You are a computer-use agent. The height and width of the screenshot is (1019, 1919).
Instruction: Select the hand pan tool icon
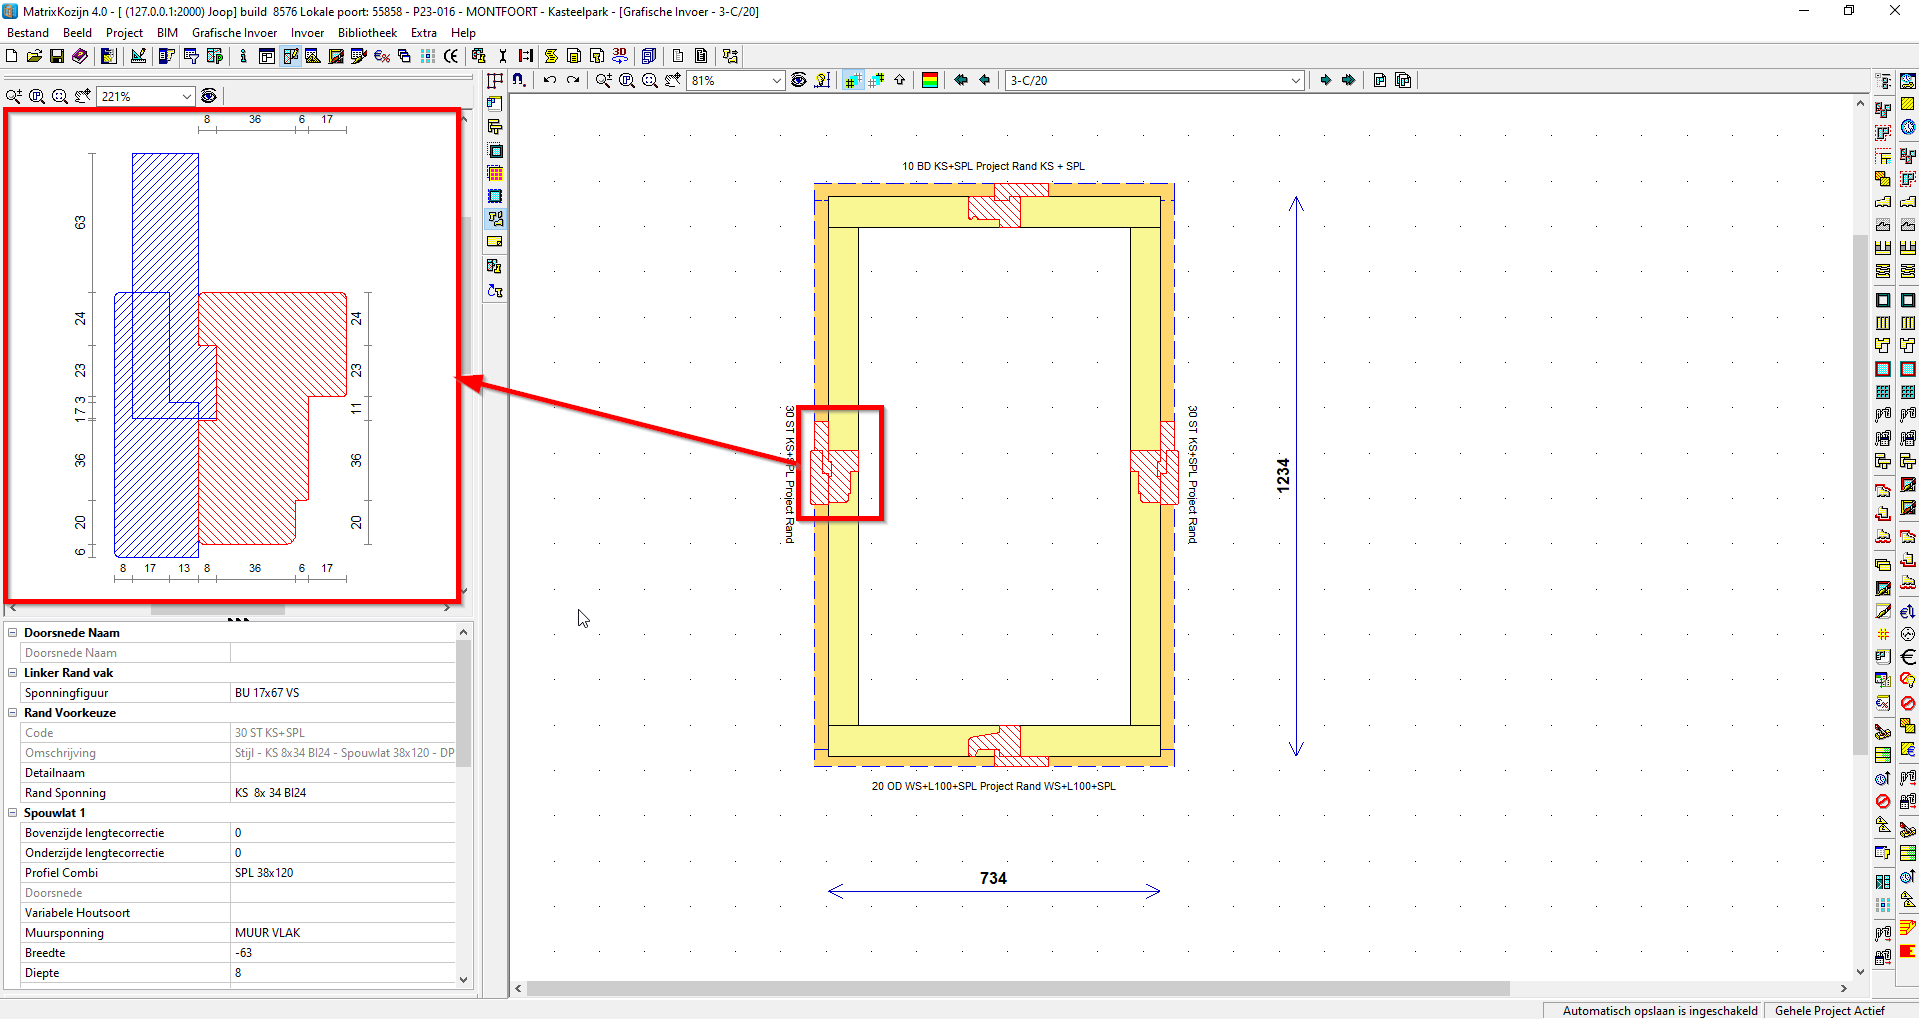click(671, 80)
